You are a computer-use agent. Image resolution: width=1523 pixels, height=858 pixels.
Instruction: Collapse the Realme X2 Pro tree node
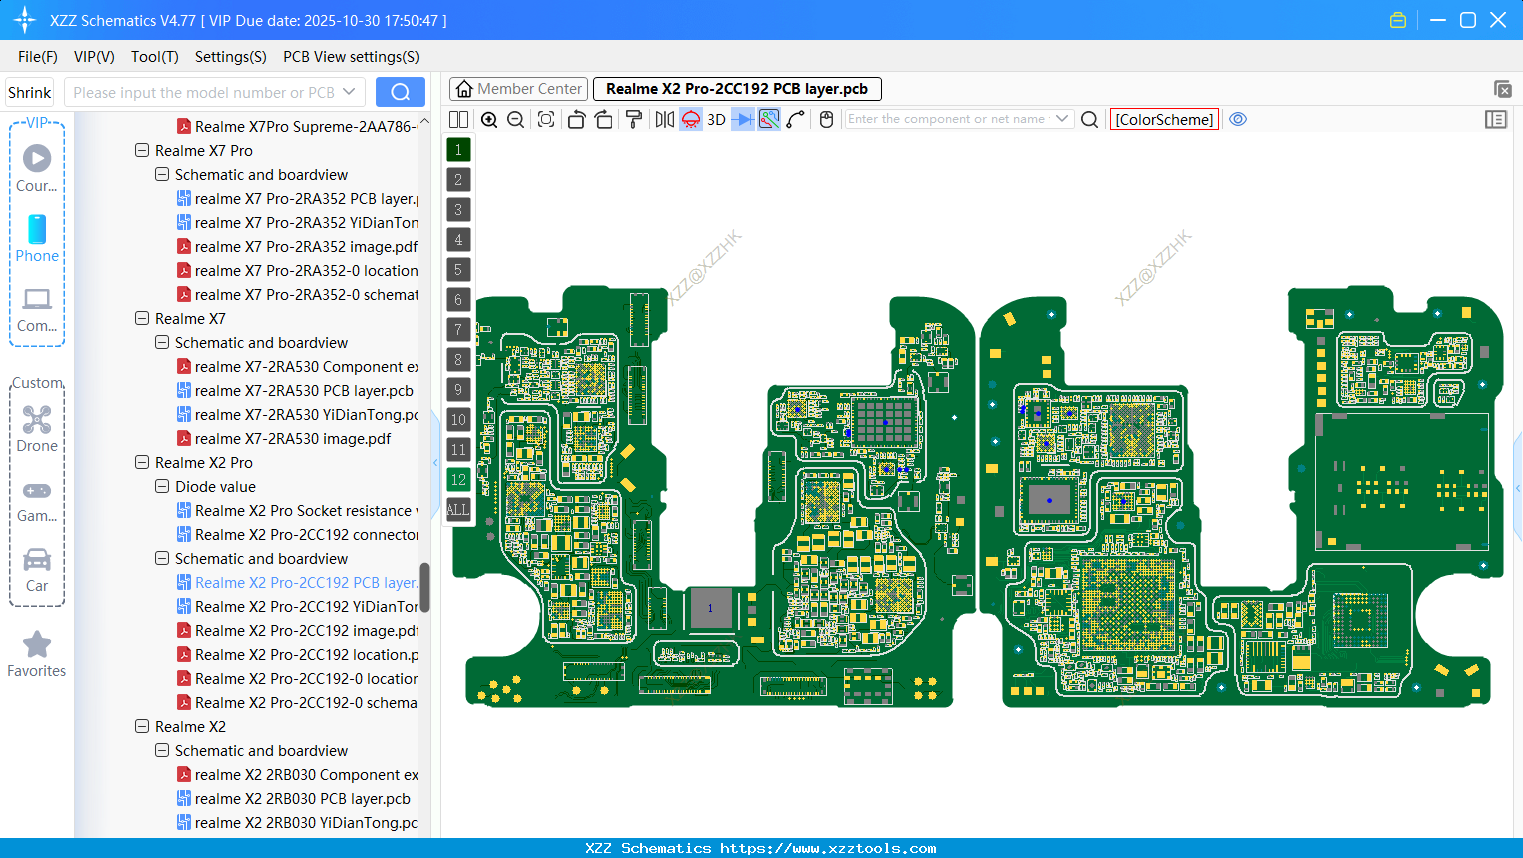[x=141, y=462]
